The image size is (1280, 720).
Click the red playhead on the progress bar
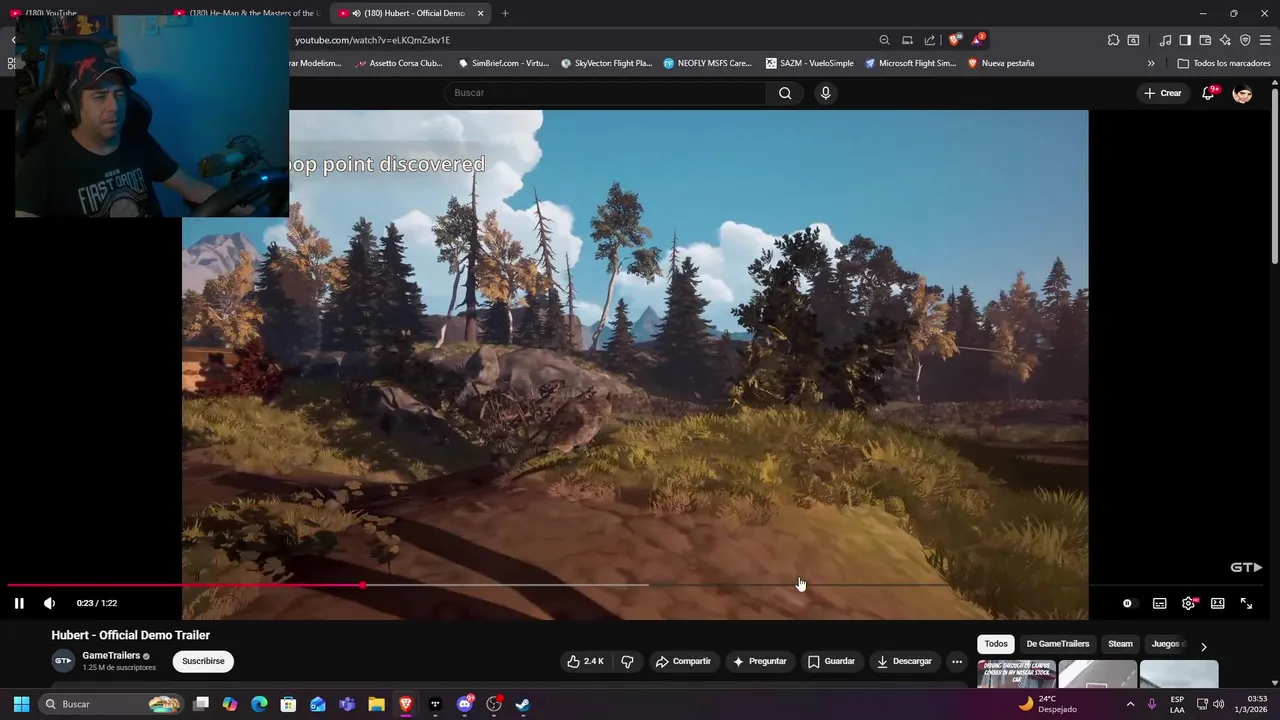pos(362,585)
